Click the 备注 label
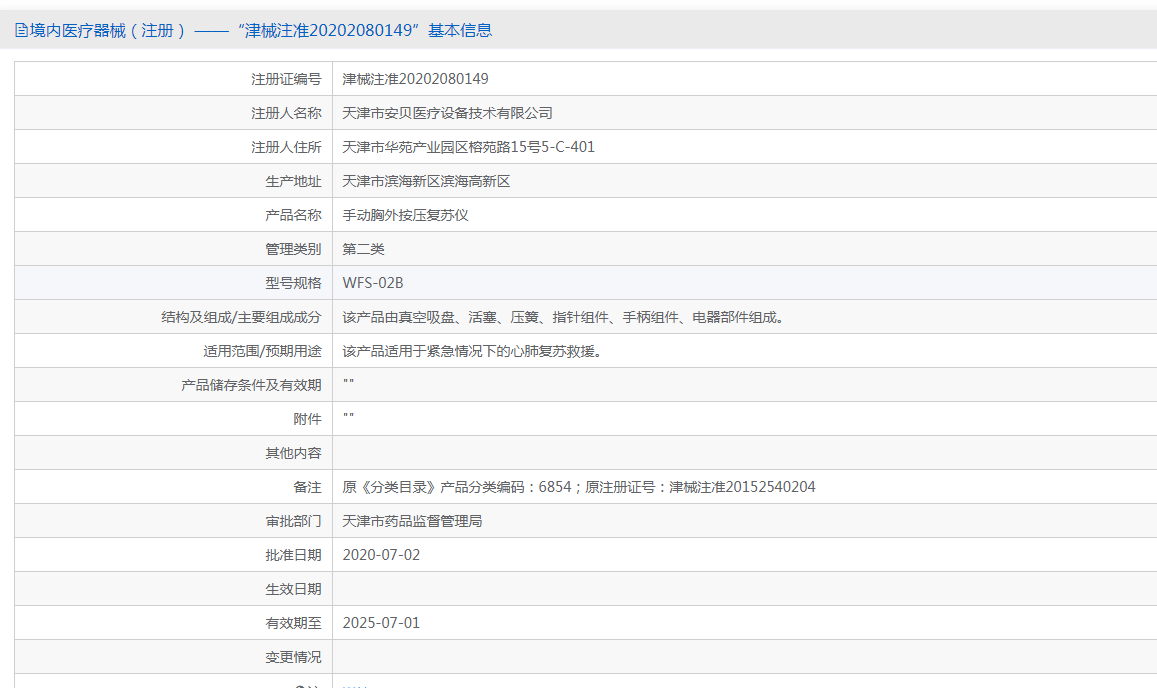This screenshot has width=1157, height=688. 308,486
